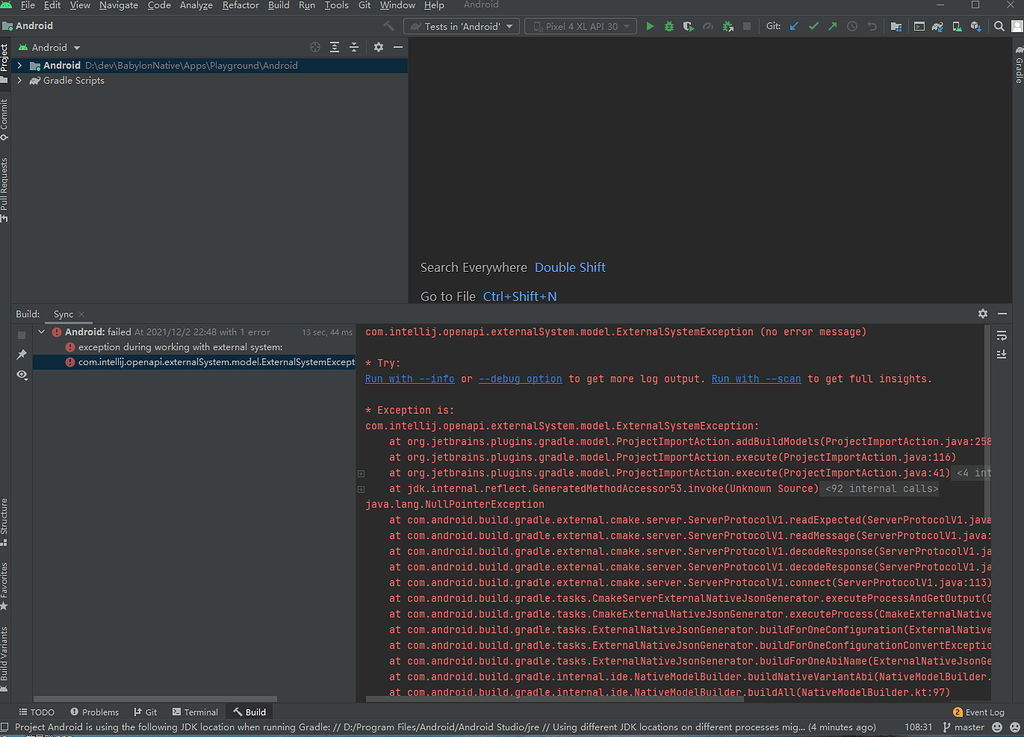Click 'Run with --info' link

click(x=410, y=379)
